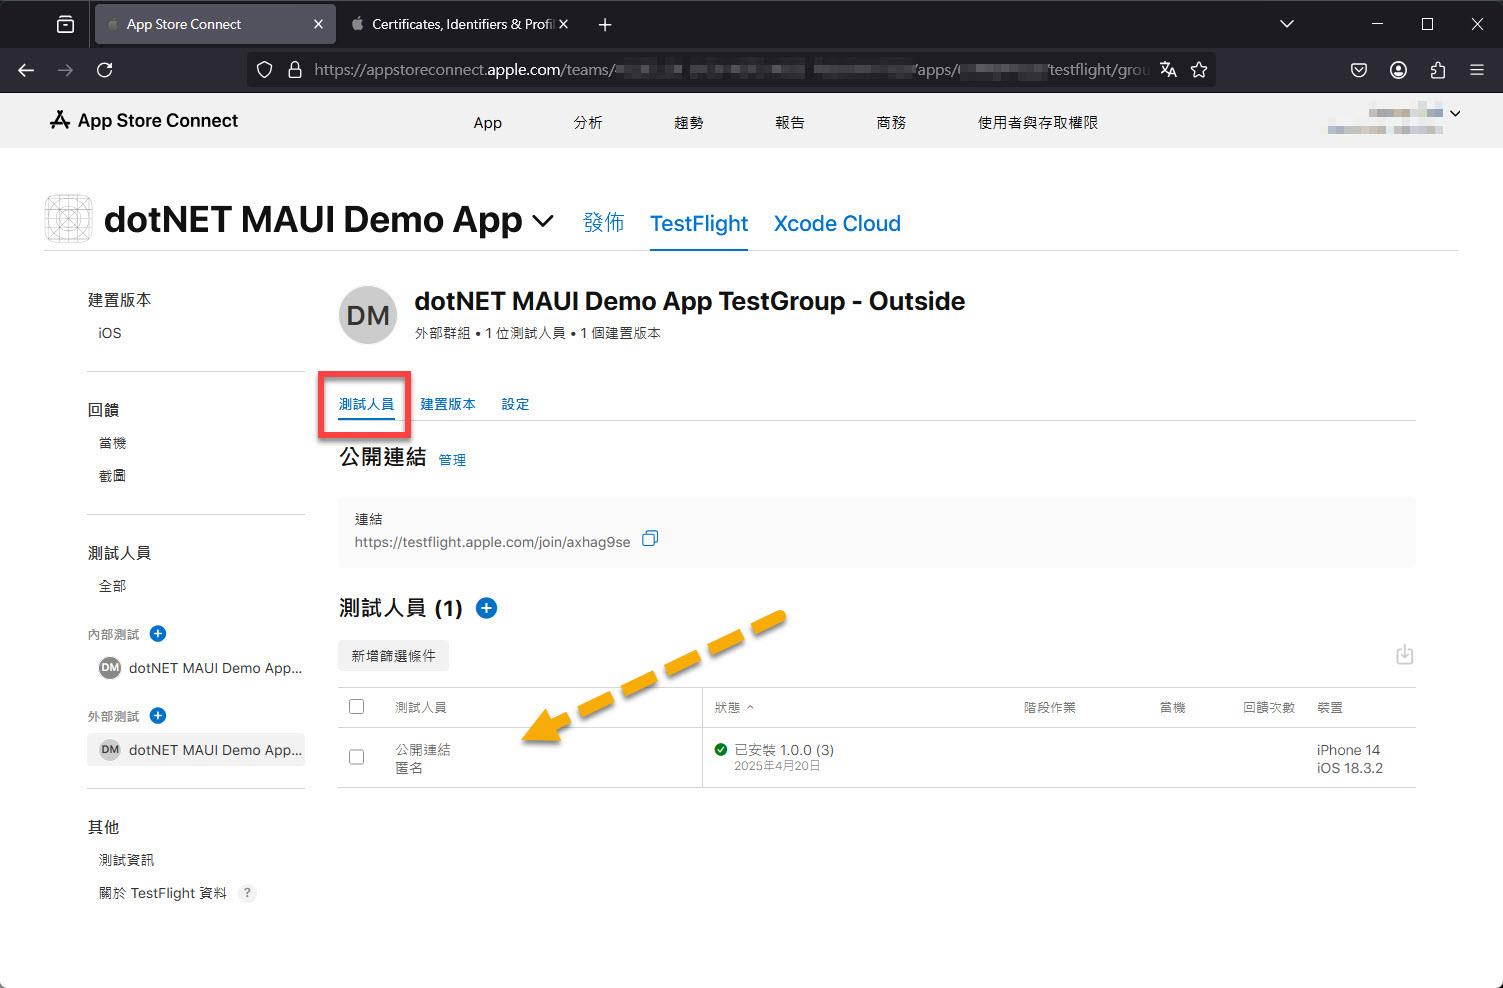This screenshot has height=988, width=1503.
Task: Expand the dotNET MAUI Demo App switcher
Action: click(x=543, y=221)
